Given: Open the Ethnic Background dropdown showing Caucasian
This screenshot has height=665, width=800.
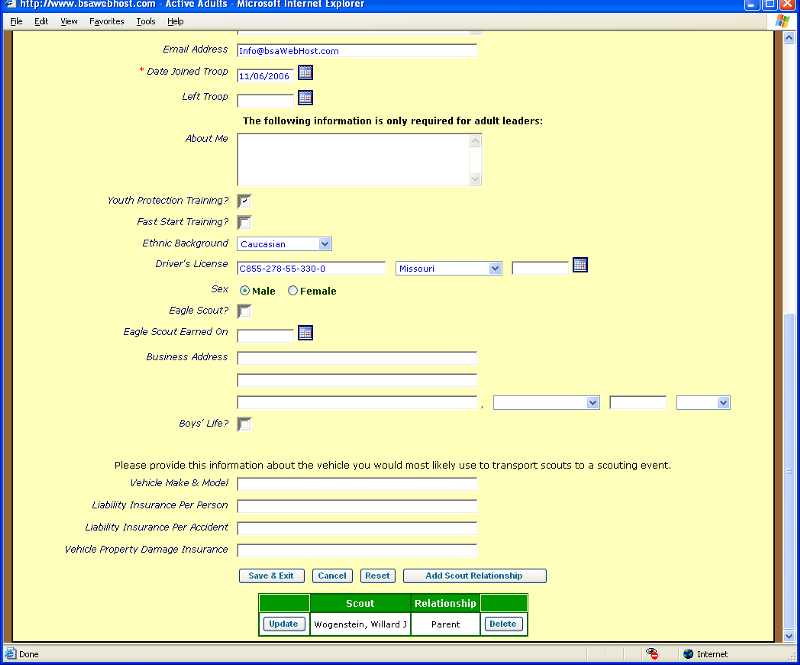Looking at the screenshot, I should [324, 243].
